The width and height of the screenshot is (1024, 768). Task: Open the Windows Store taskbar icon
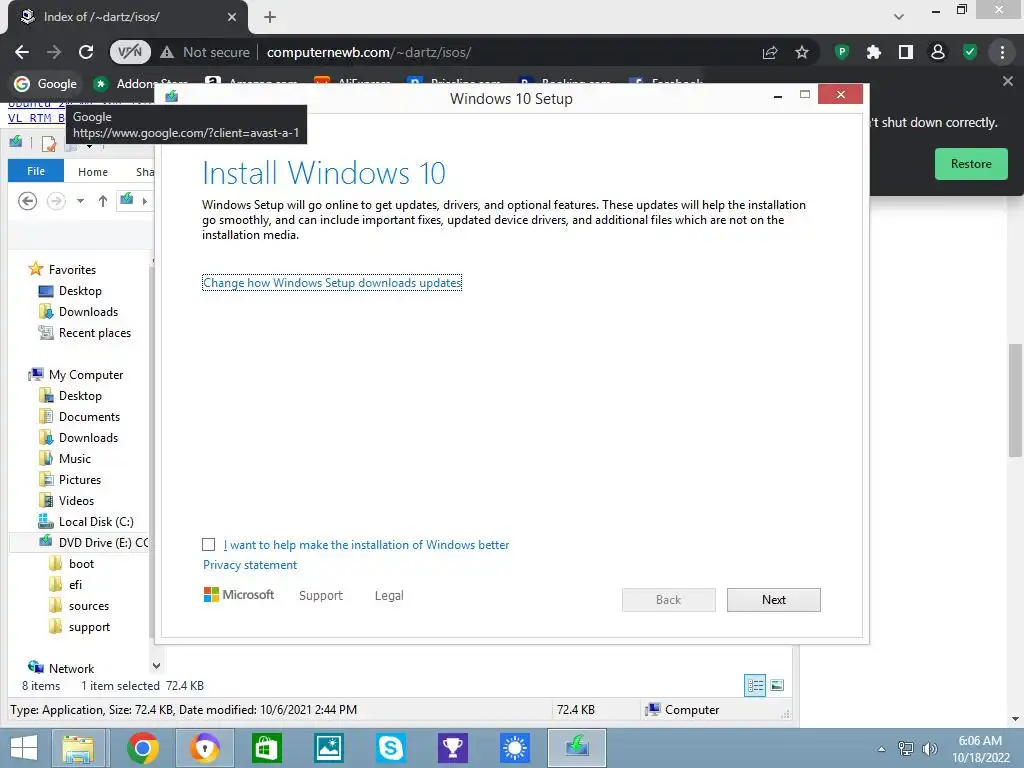[266, 748]
